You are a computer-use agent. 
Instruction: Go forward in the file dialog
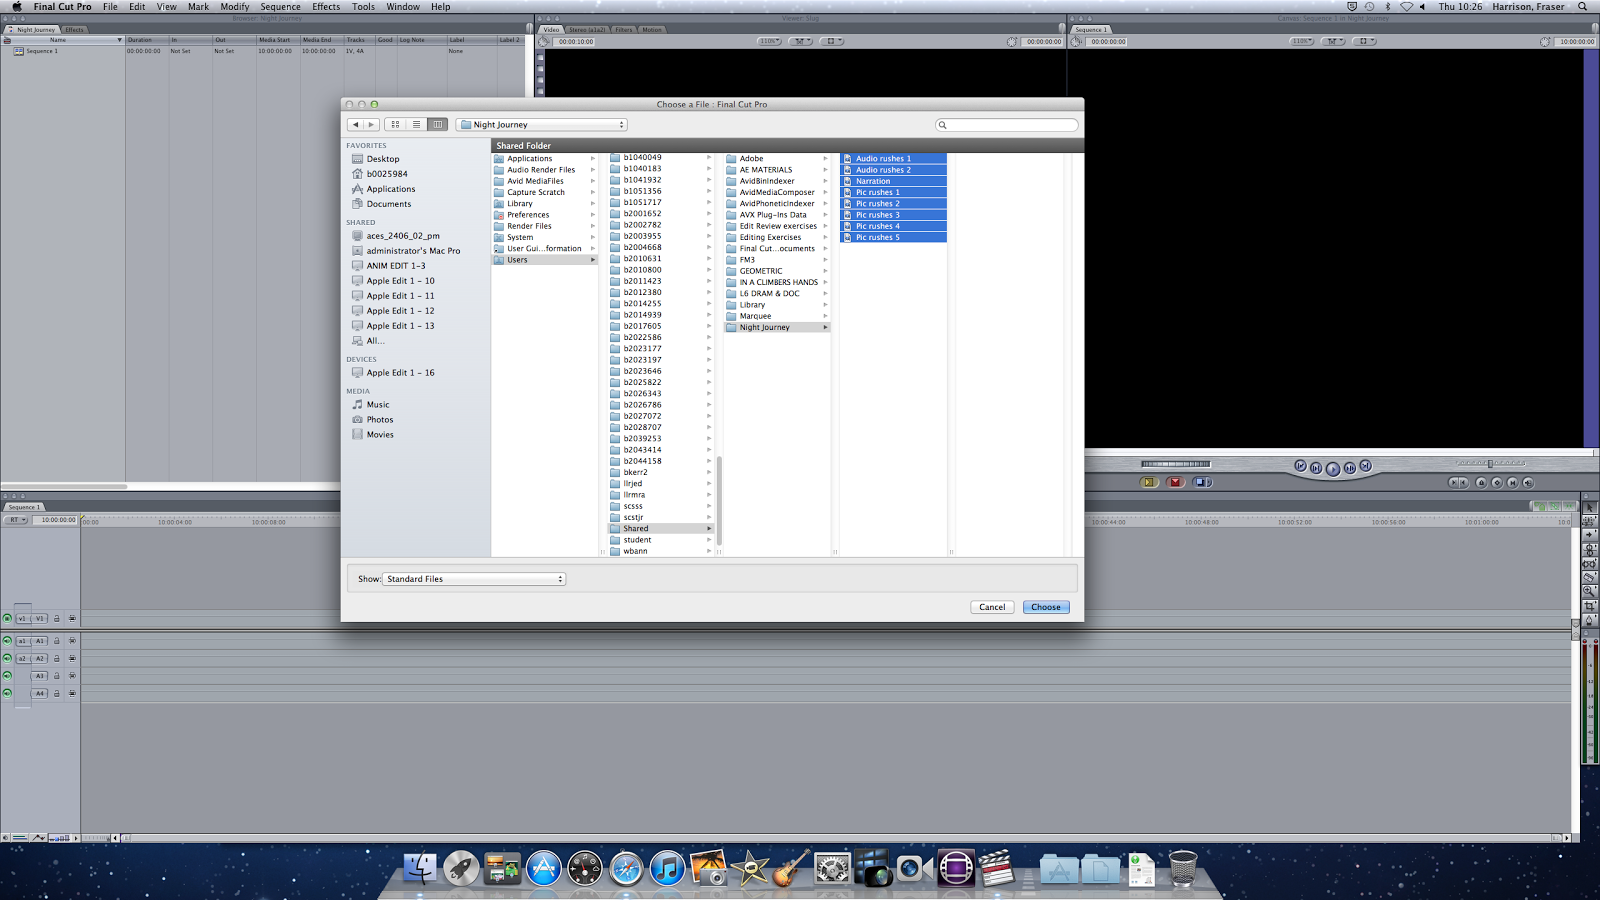[371, 125]
